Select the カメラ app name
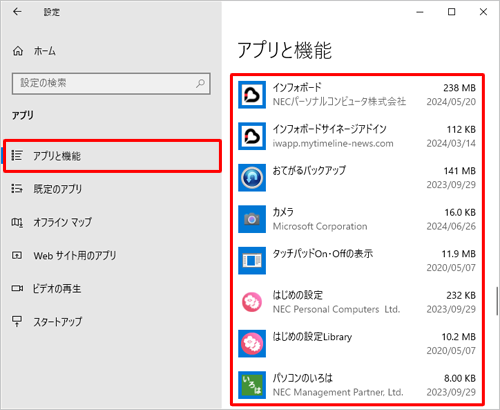The width and height of the screenshot is (500, 410). [283, 212]
